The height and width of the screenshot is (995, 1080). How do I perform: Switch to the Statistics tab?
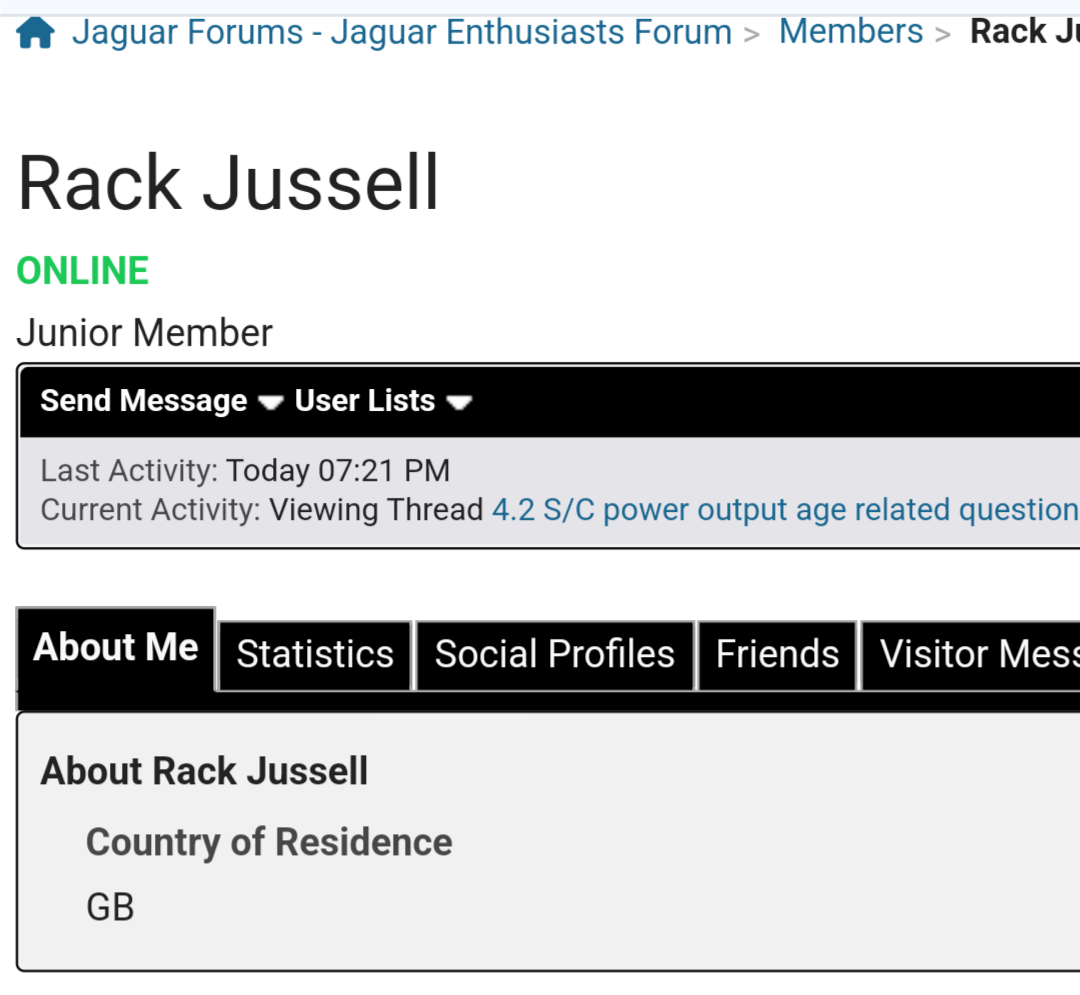pyautogui.click(x=315, y=654)
